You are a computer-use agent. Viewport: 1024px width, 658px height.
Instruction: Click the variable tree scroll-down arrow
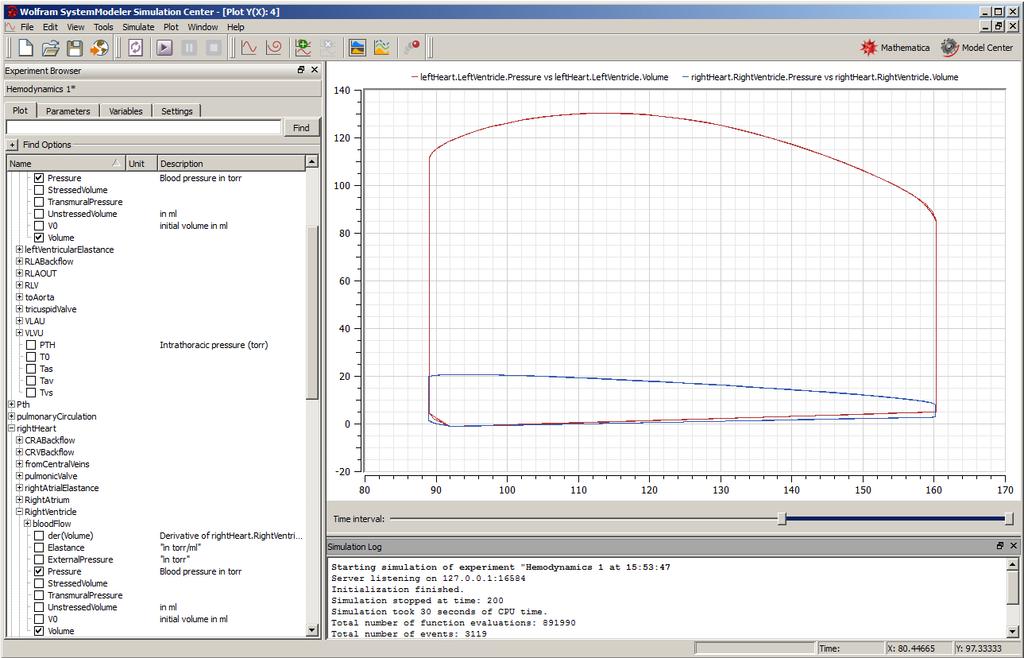tap(312, 630)
